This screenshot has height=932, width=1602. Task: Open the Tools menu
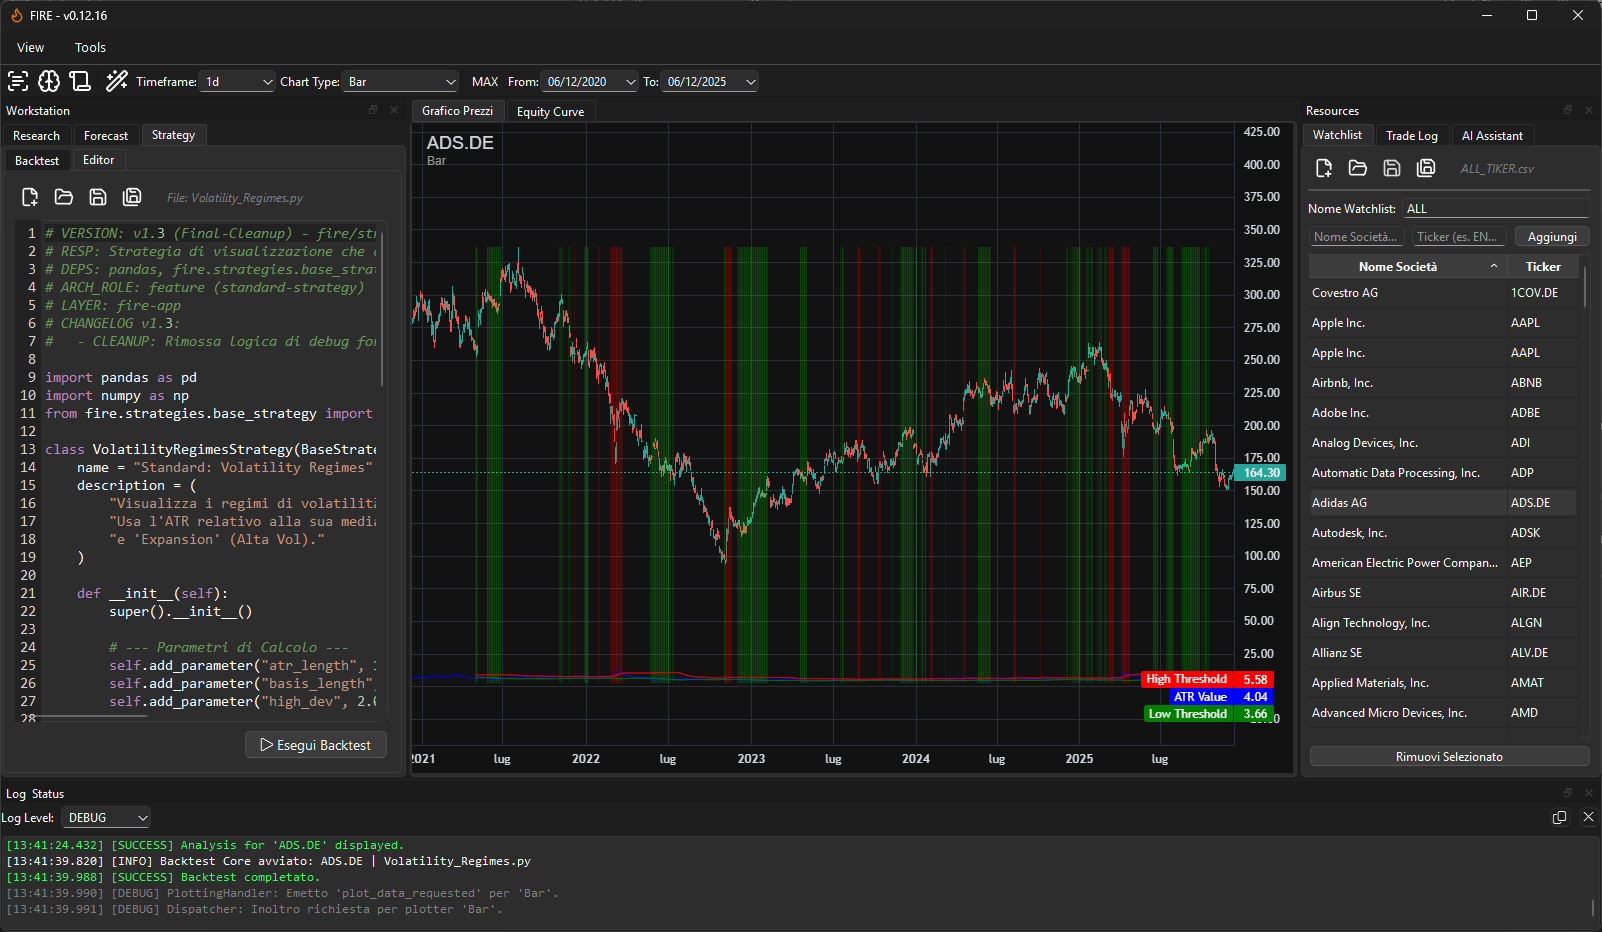(x=90, y=47)
